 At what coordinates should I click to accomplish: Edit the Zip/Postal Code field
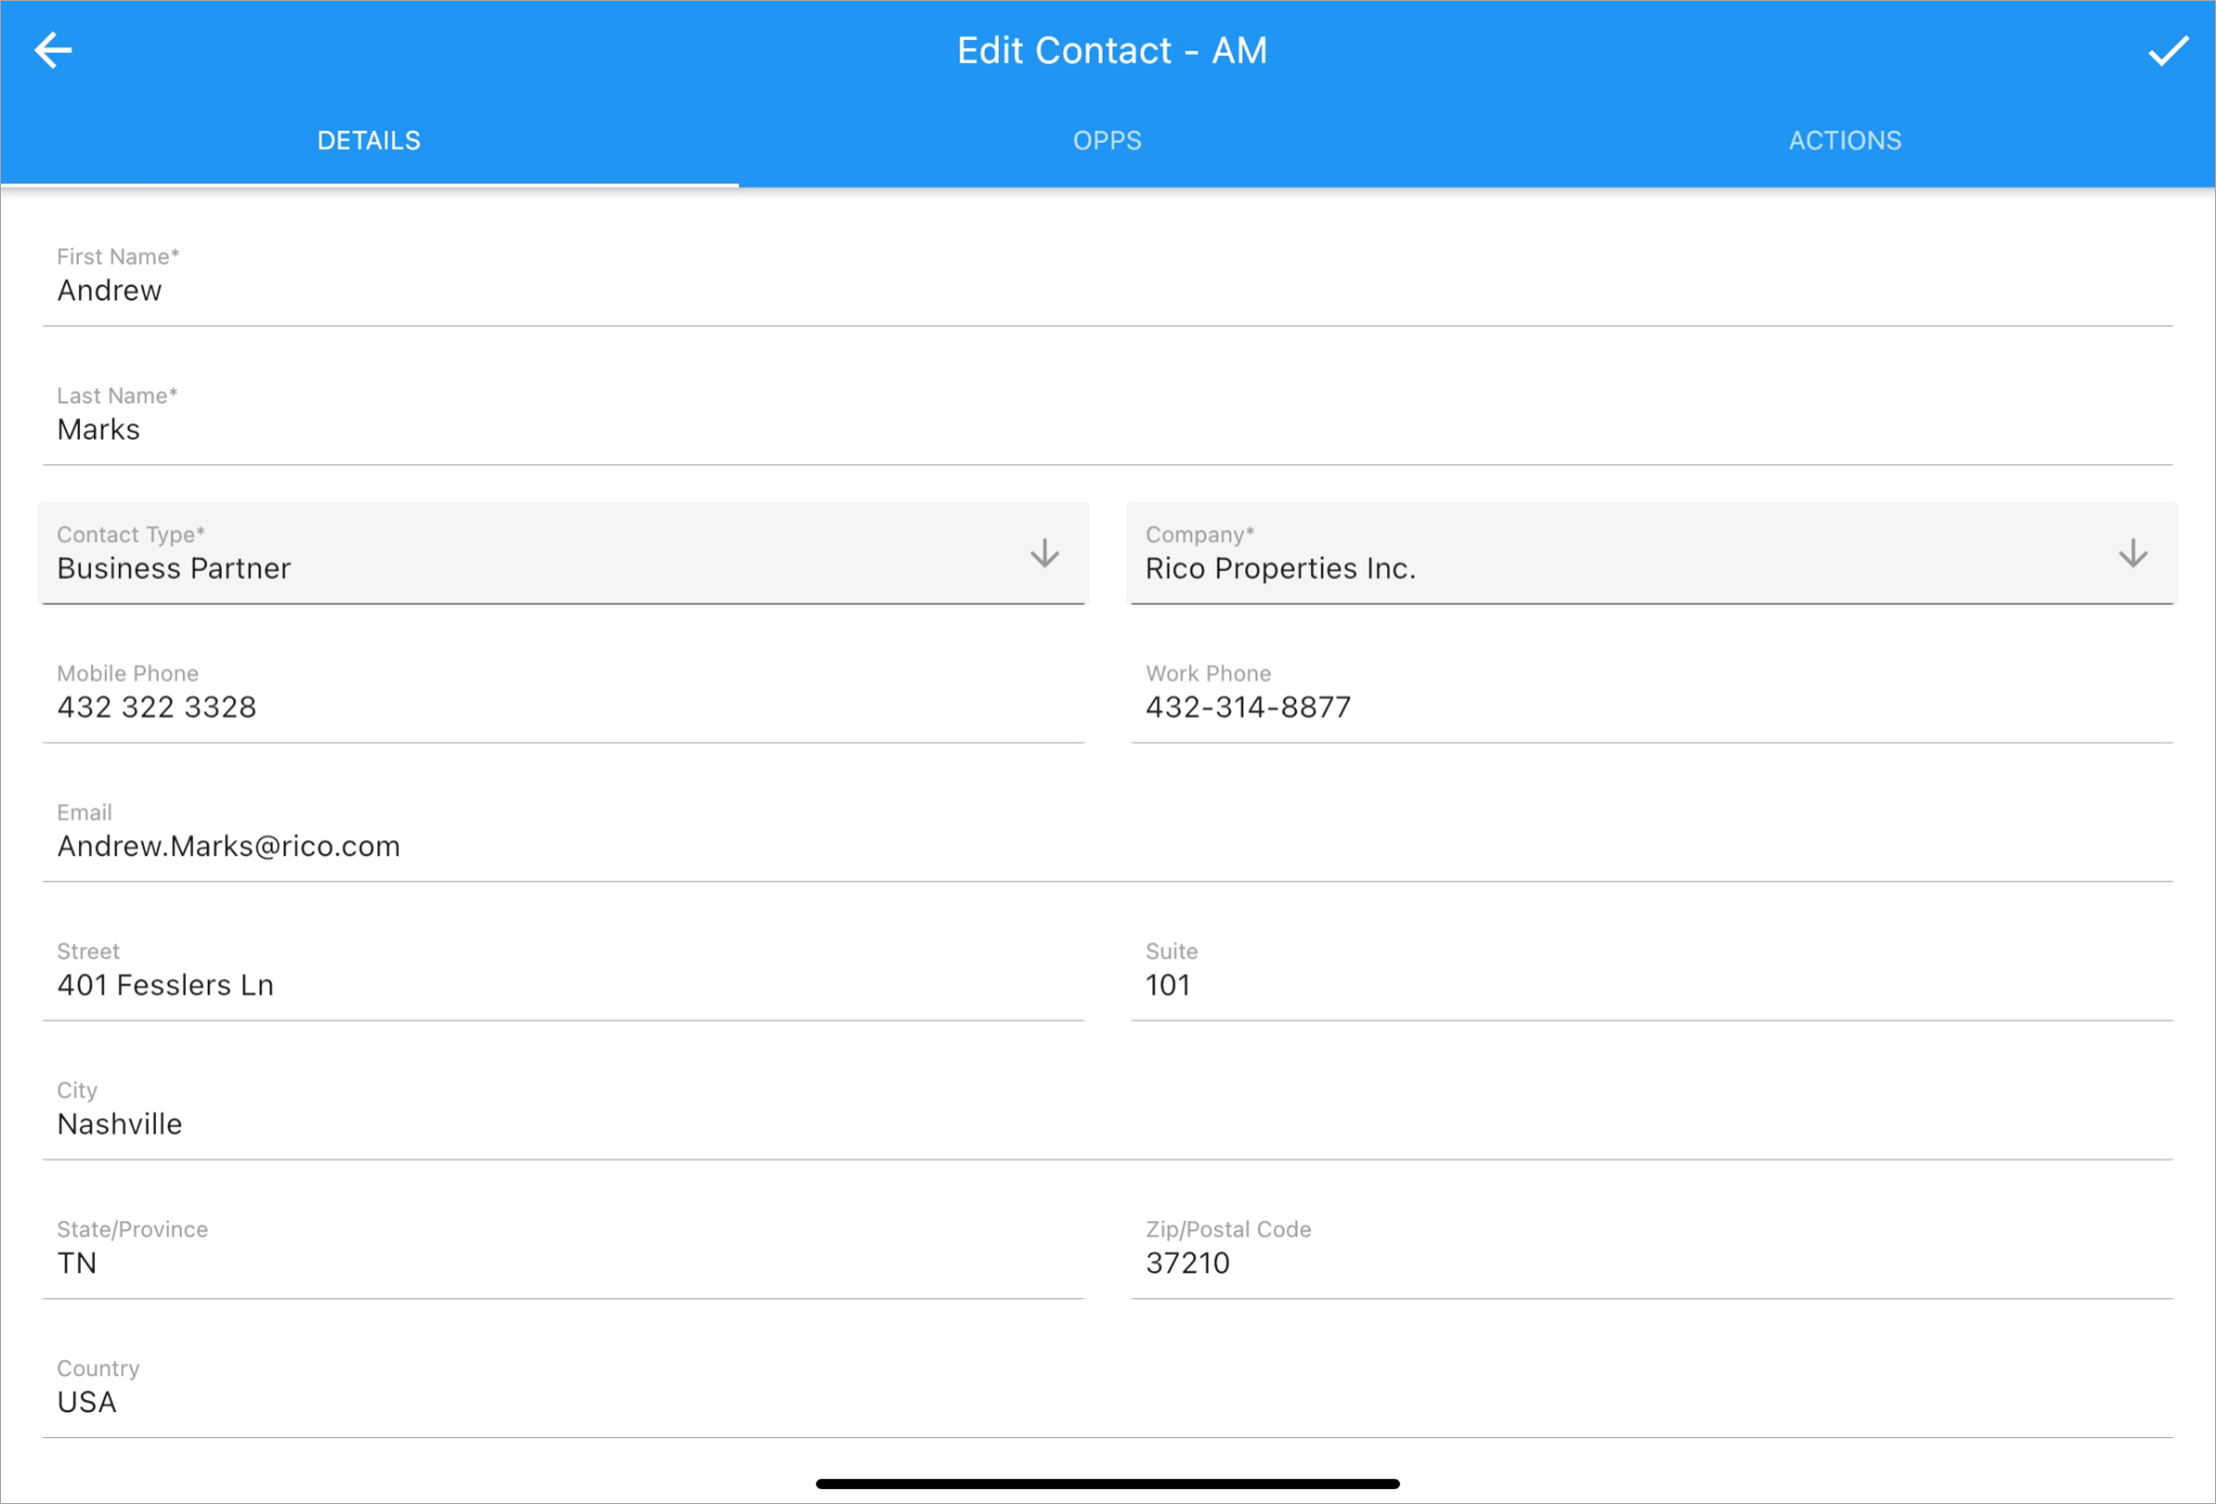(1652, 1249)
